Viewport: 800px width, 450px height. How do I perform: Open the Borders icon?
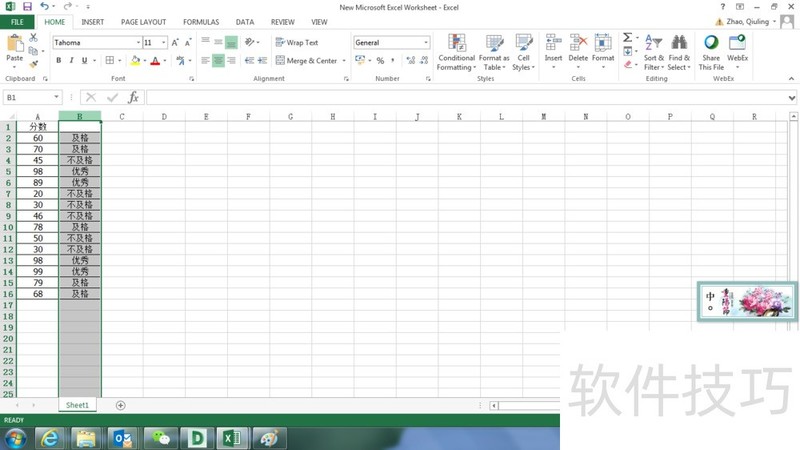click(x=110, y=60)
